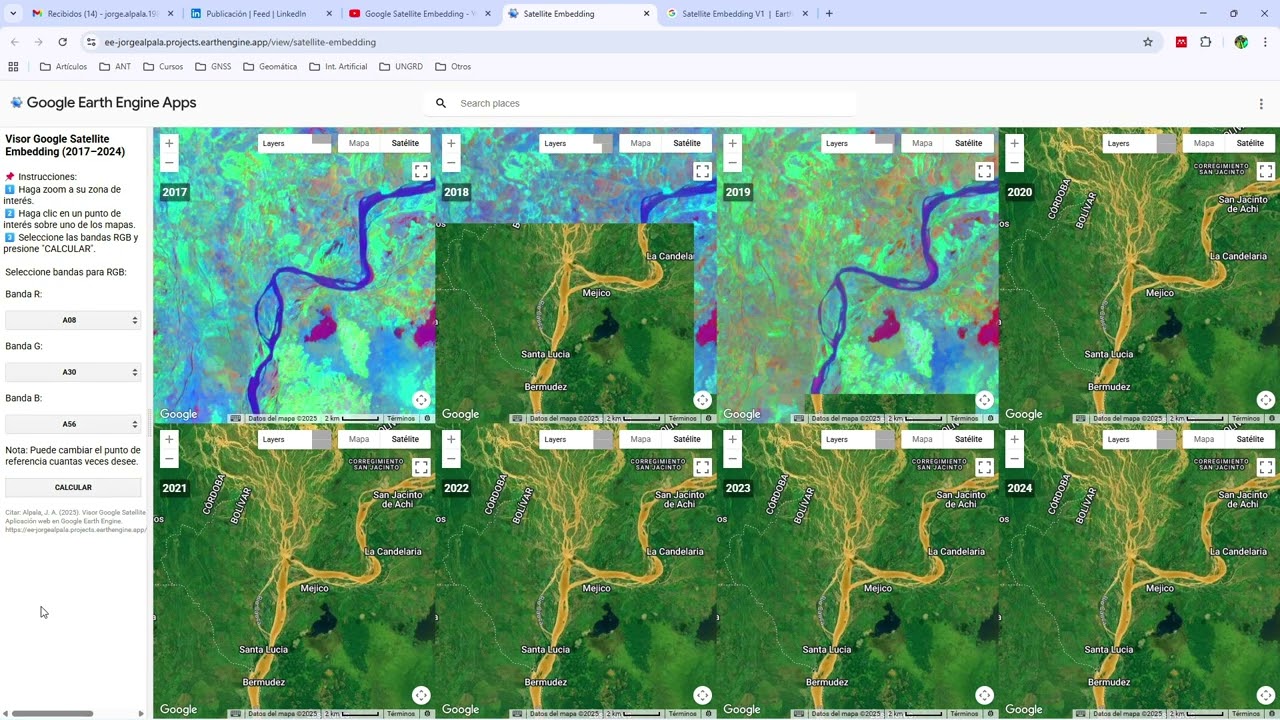Switch to the Satellite Embedding V1 tab
Image resolution: width=1280 pixels, height=720 pixels.
(x=736, y=14)
